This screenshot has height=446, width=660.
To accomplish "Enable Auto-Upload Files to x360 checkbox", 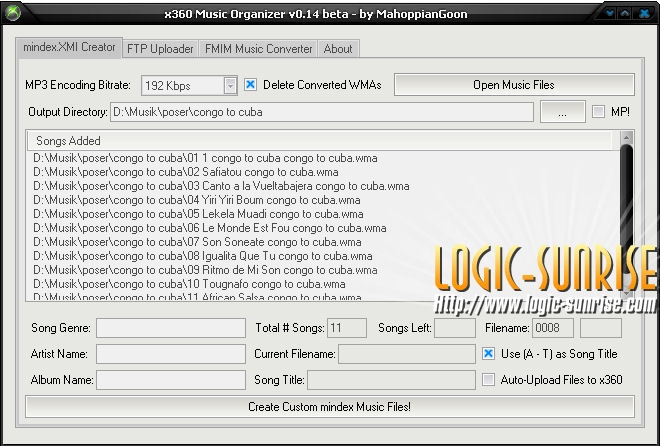I will [488, 380].
